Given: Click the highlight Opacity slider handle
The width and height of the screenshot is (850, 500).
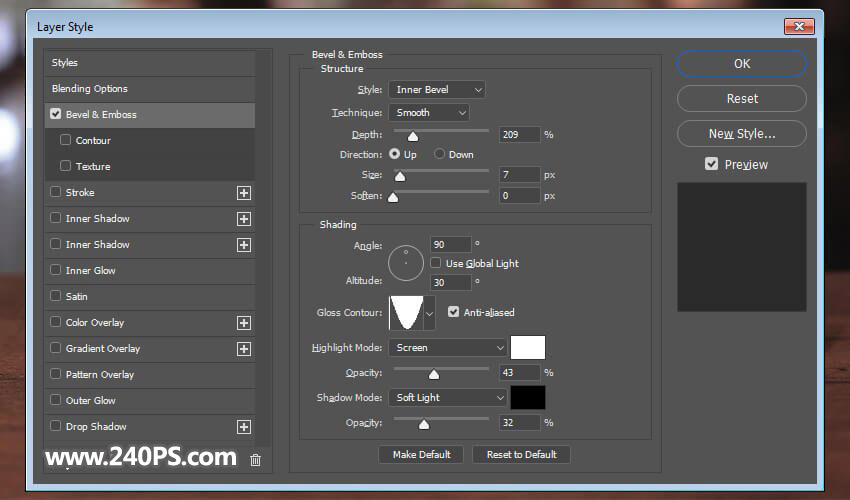Looking at the screenshot, I should click(433, 374).
